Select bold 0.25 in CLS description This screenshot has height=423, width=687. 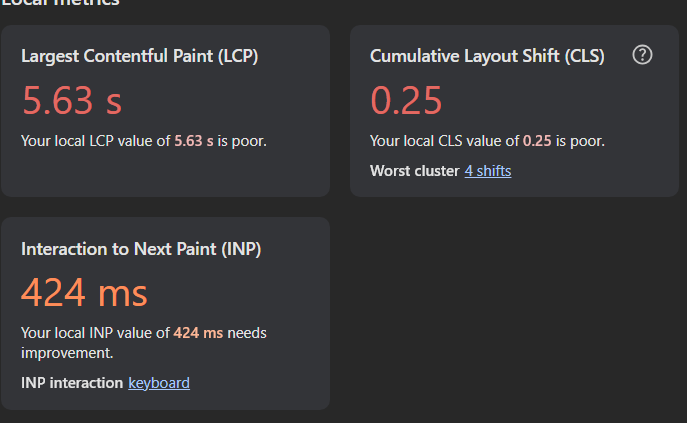(x=537, y=141)
